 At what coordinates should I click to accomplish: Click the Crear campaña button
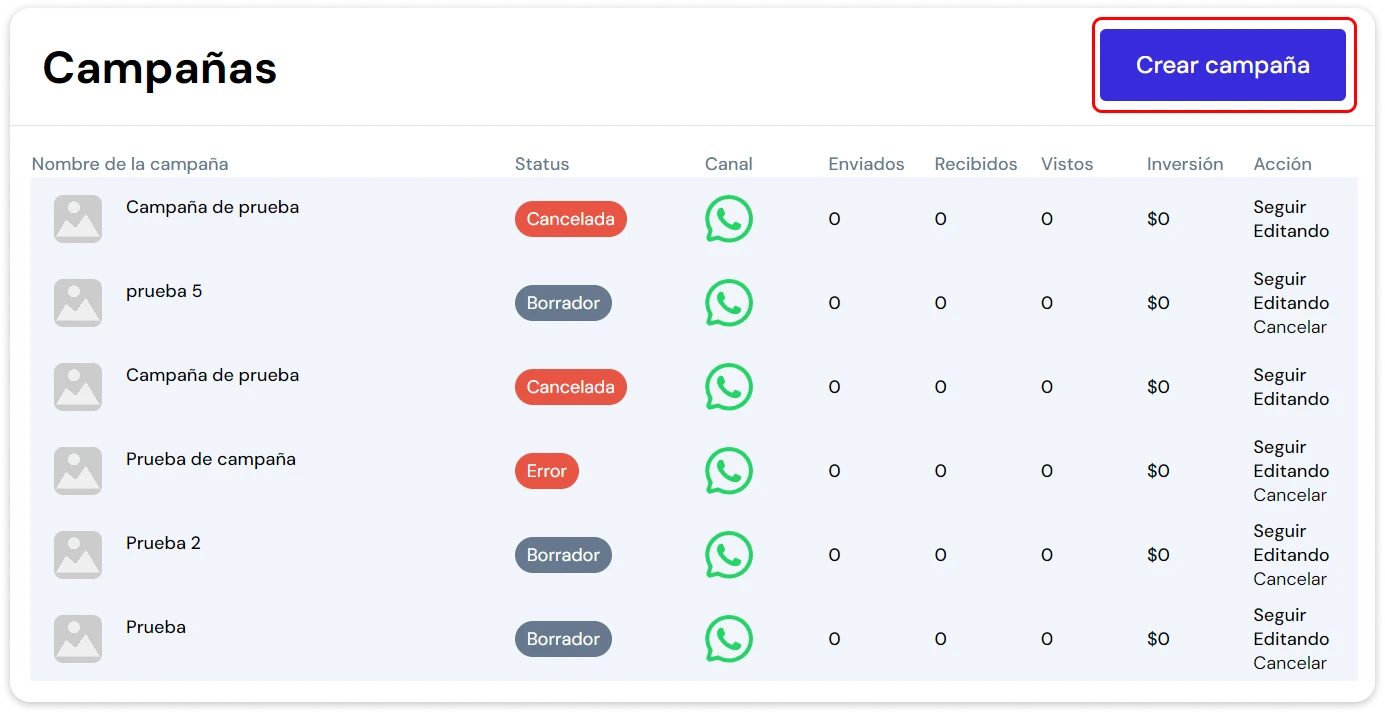pyautogui.click(x=1222, y=65)
